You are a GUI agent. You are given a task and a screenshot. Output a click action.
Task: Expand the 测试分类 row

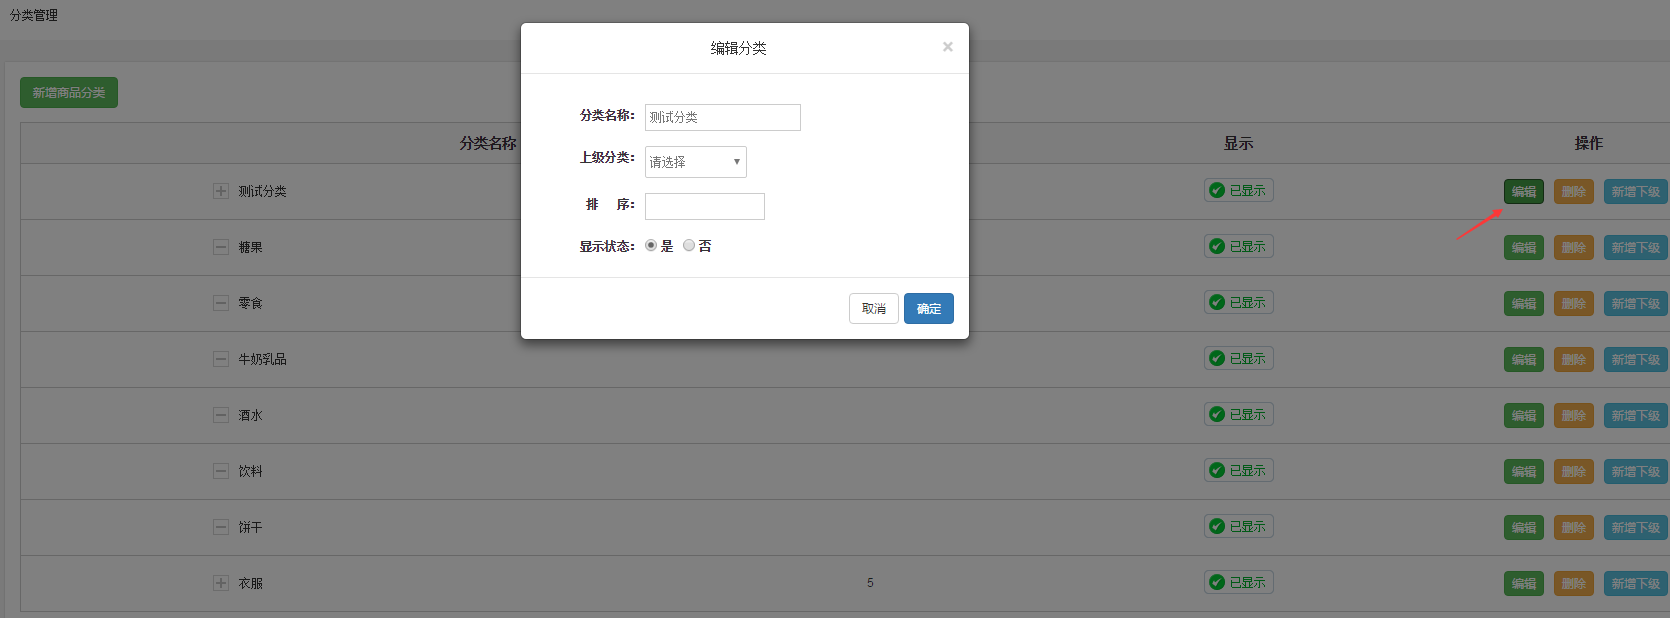[221, 191]
